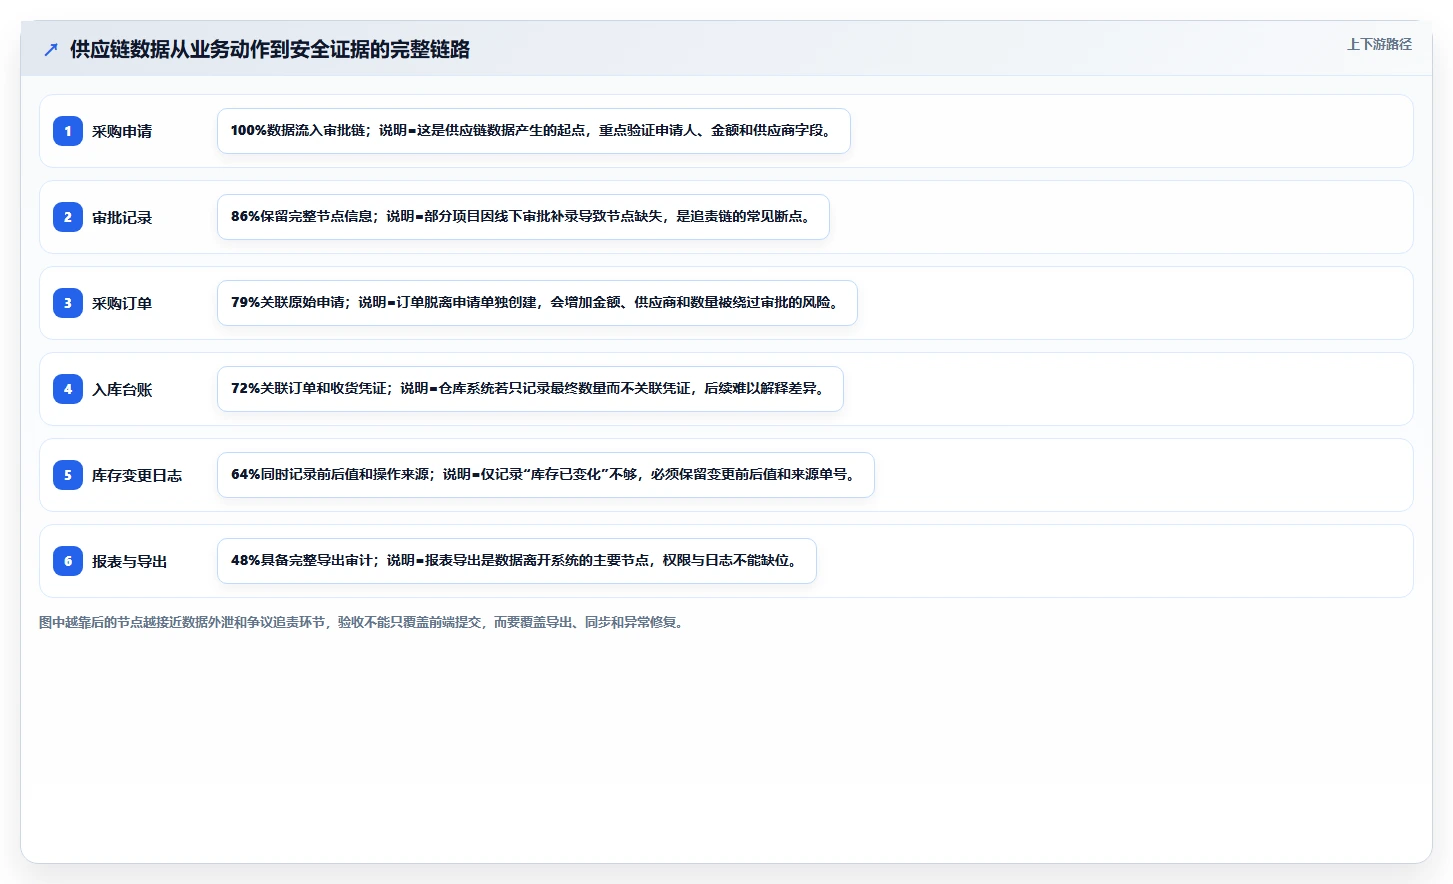Open the 48%具备完整导出审计 description box

pos(517,561)
